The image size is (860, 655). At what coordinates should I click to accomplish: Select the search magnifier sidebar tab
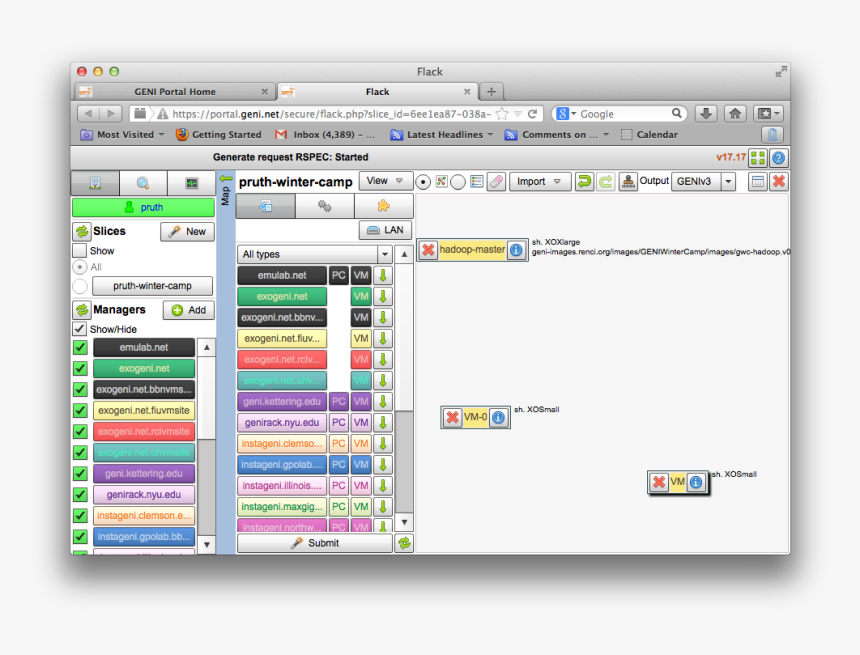point(143,183)
